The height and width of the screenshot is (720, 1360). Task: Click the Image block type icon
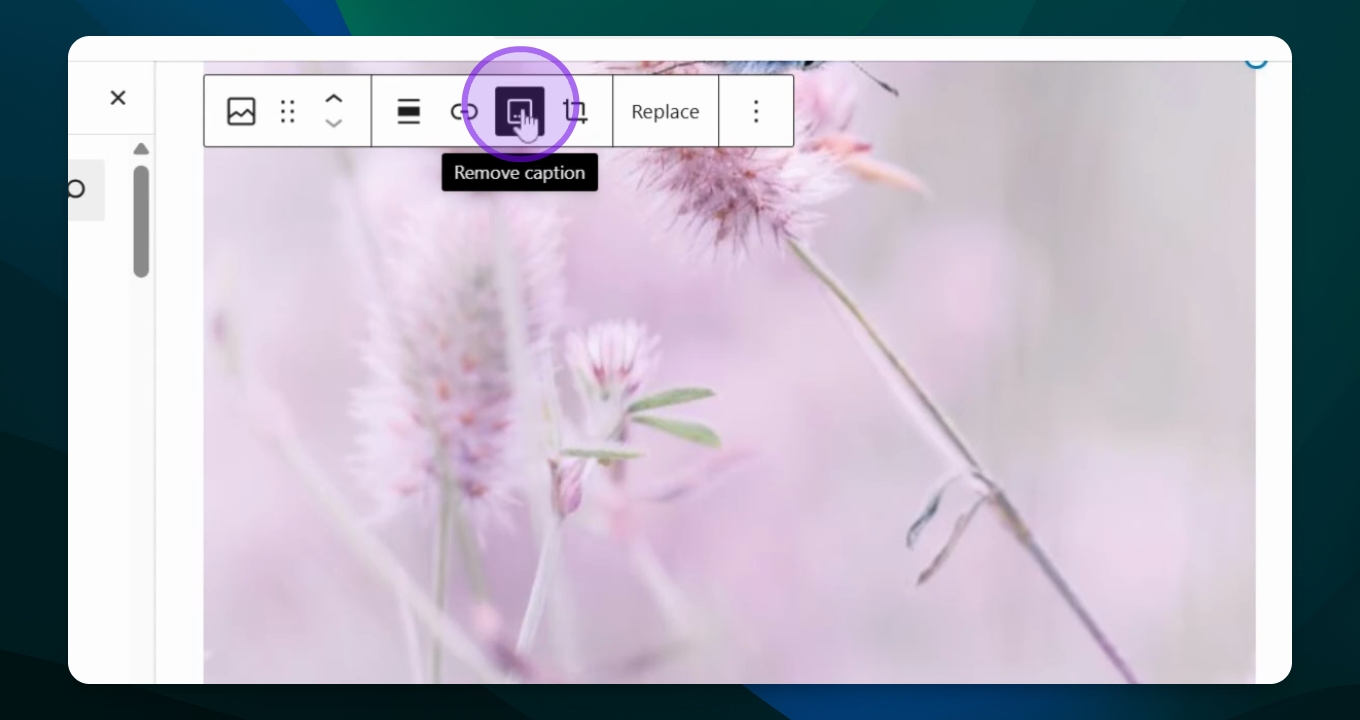[x=241, y=111]
